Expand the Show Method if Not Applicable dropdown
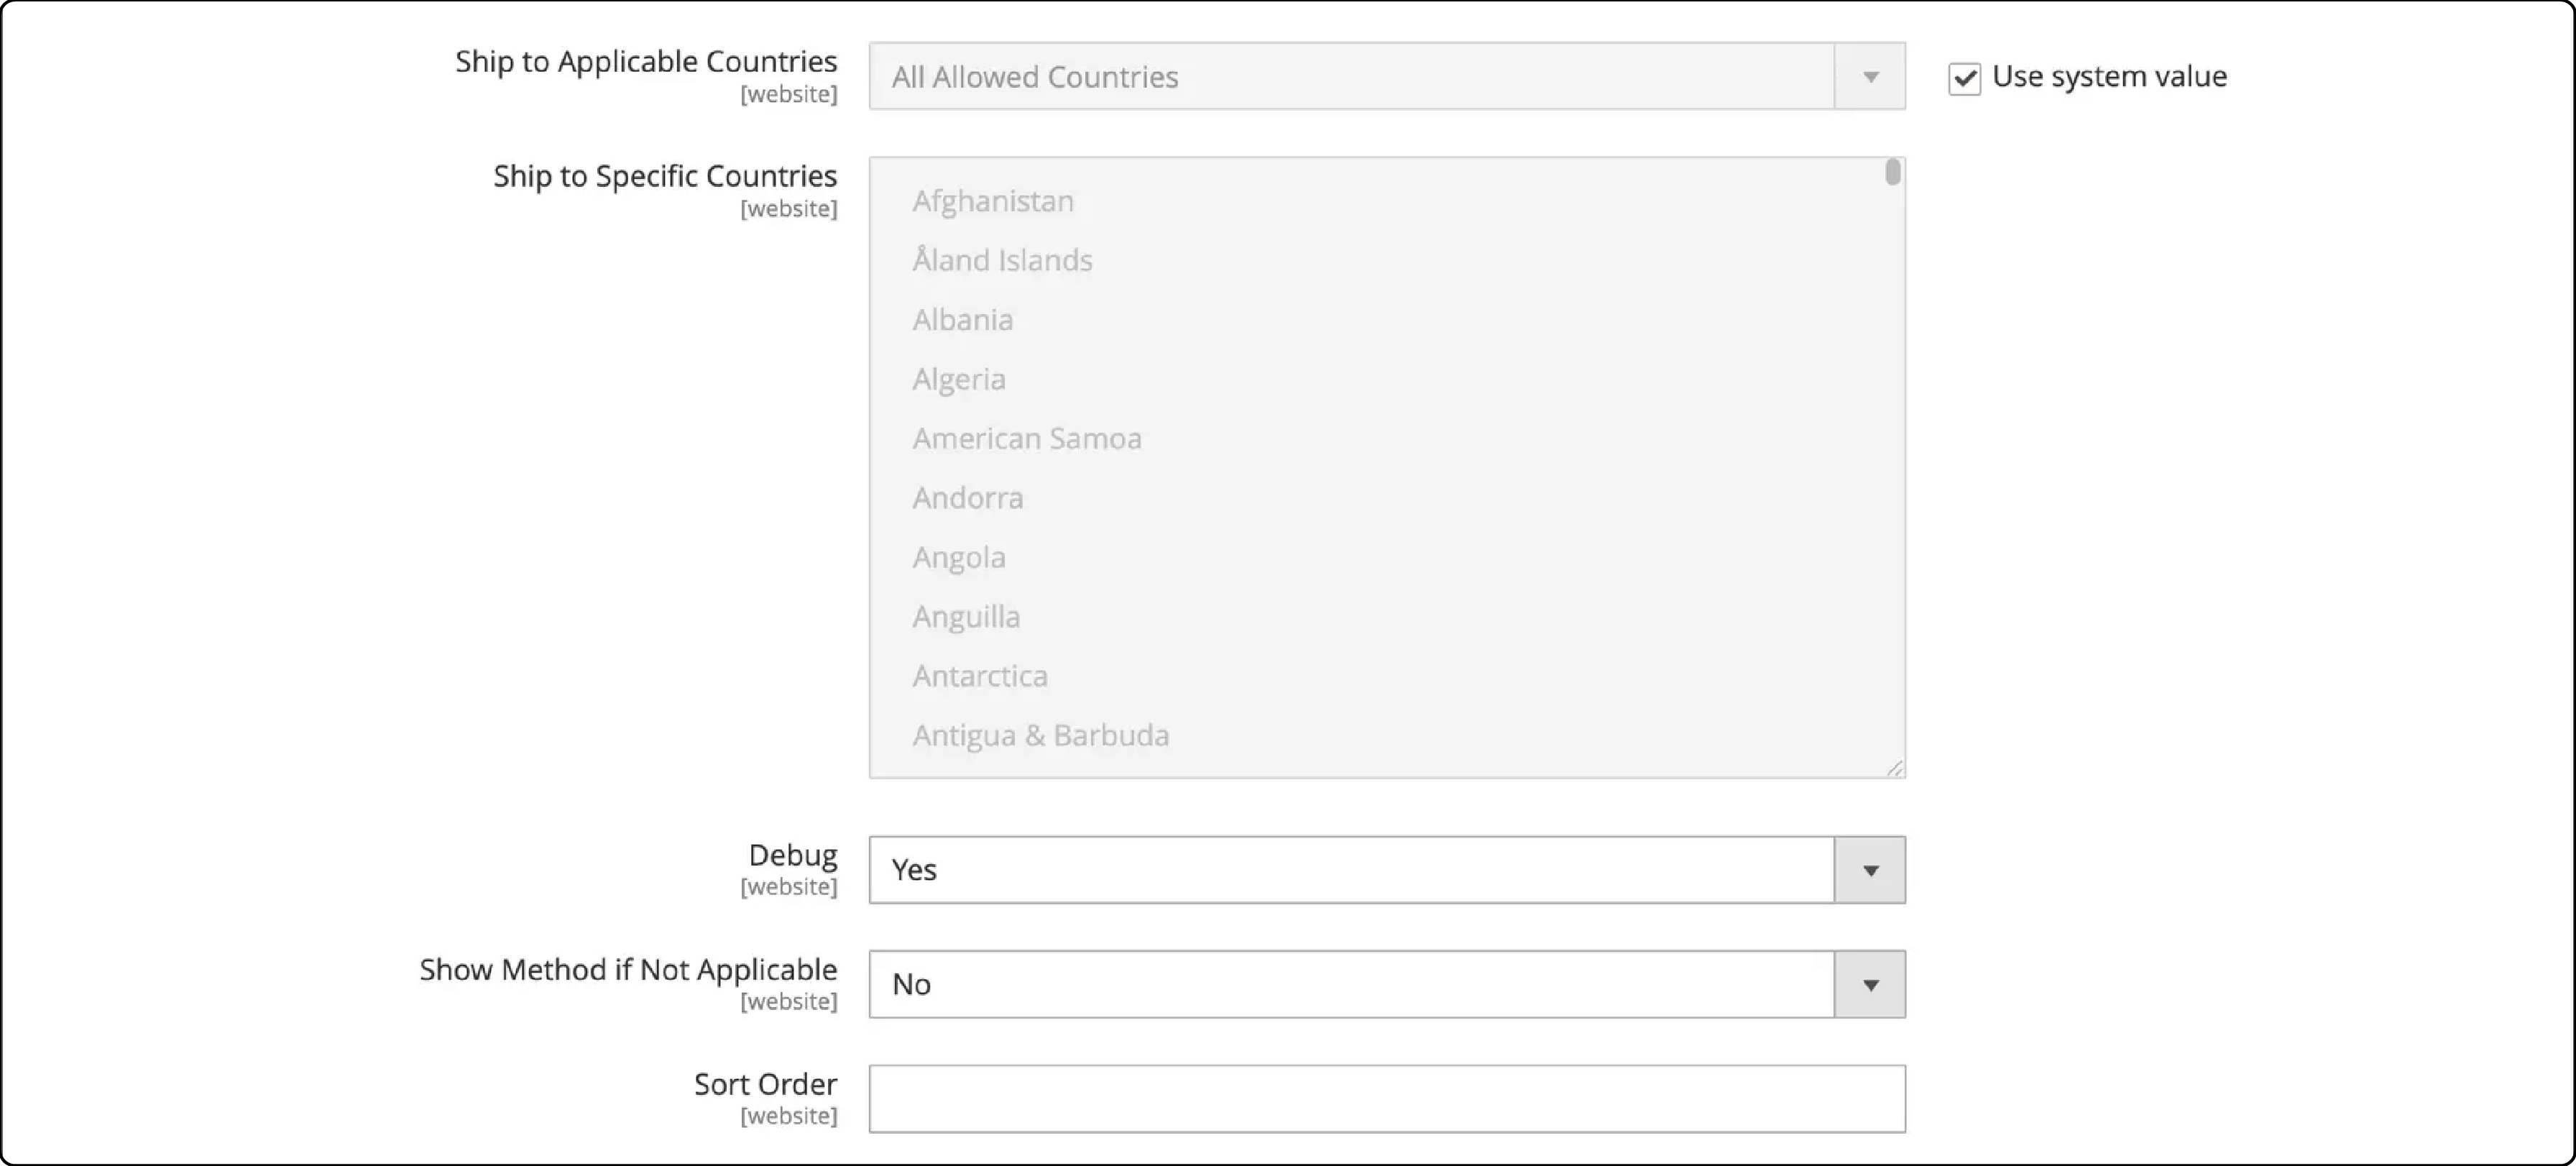This screenshot has height=1166, width=2576. (1869, 983)
